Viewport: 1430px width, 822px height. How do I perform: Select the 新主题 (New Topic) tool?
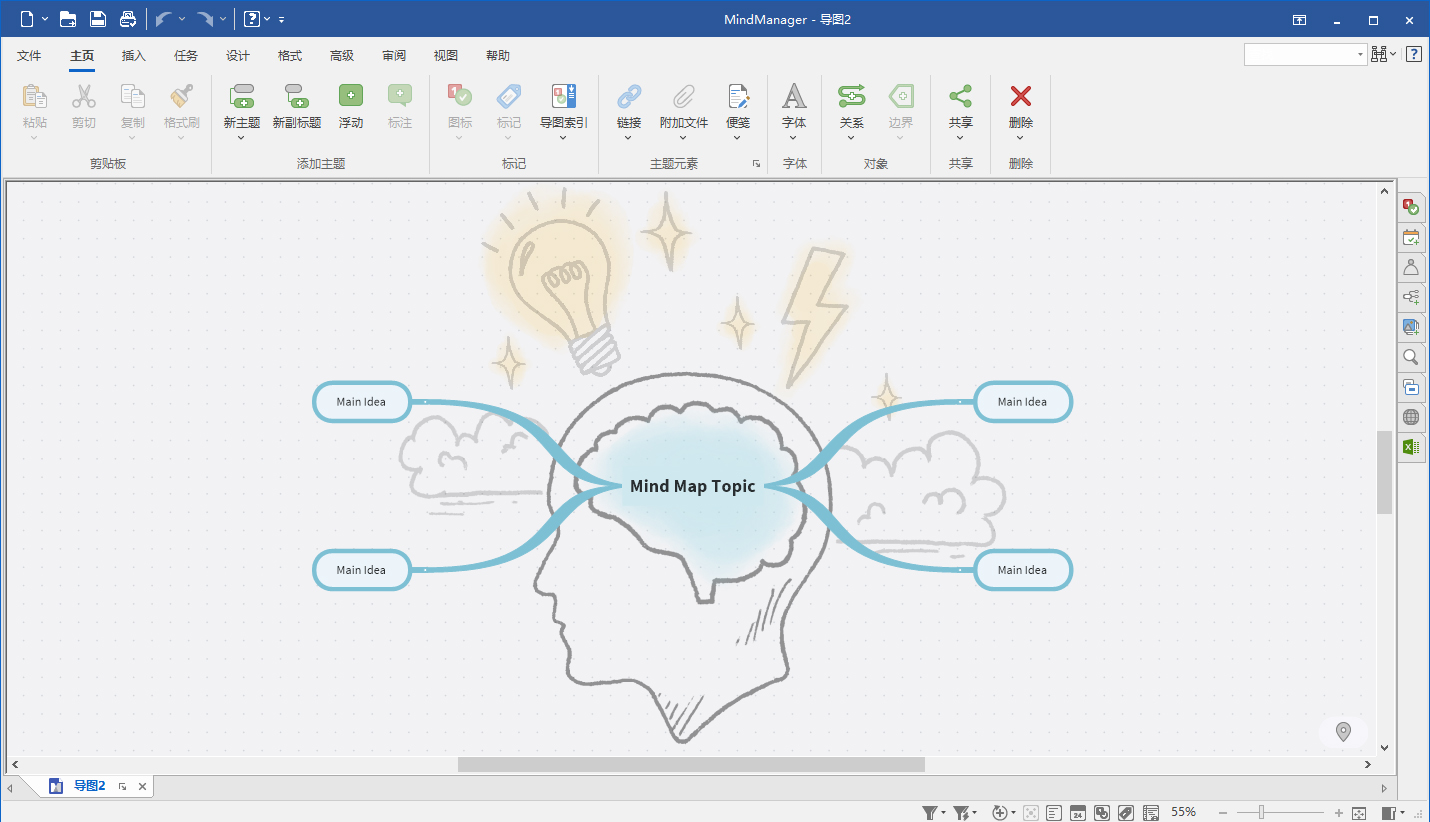(241, 105)
